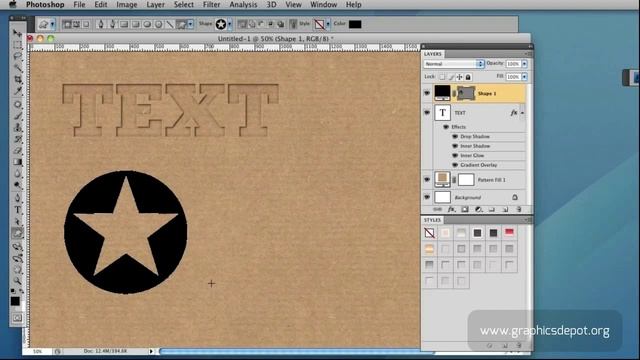Image resolution: width=640 pixels, height=360 pixels.
Task: Open geometry options arrow beside shape tools
Action: tap(191, 24)
